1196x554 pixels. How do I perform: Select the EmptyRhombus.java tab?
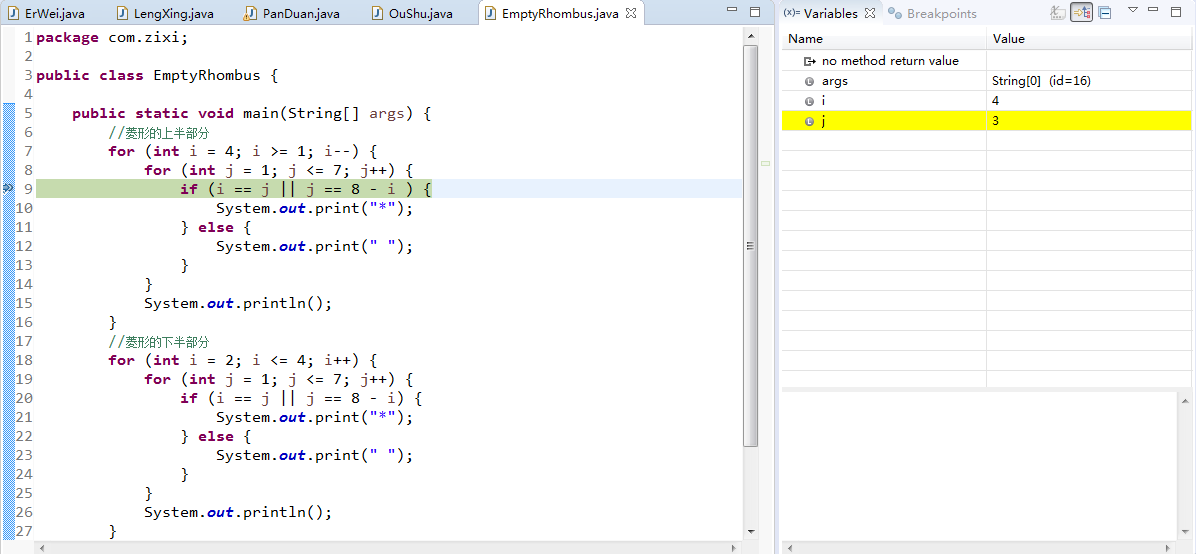(559, 14)
